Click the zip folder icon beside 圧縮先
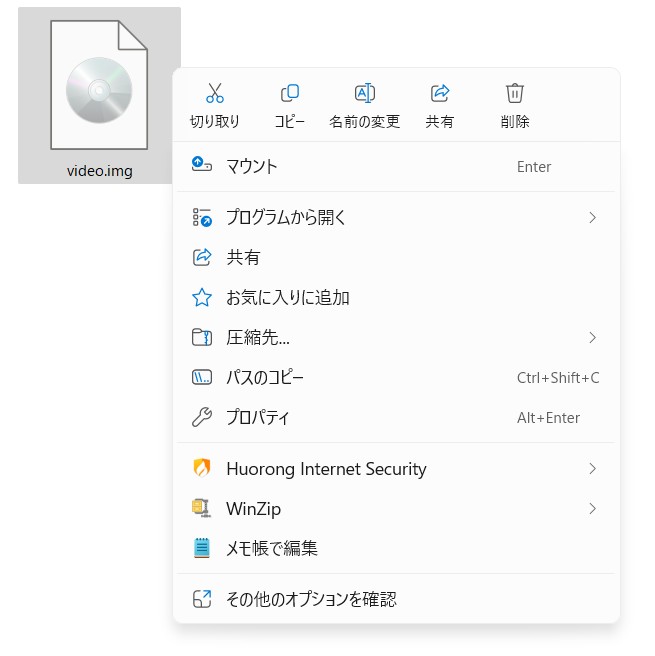 pyautogui.click(x=202, y=337)
